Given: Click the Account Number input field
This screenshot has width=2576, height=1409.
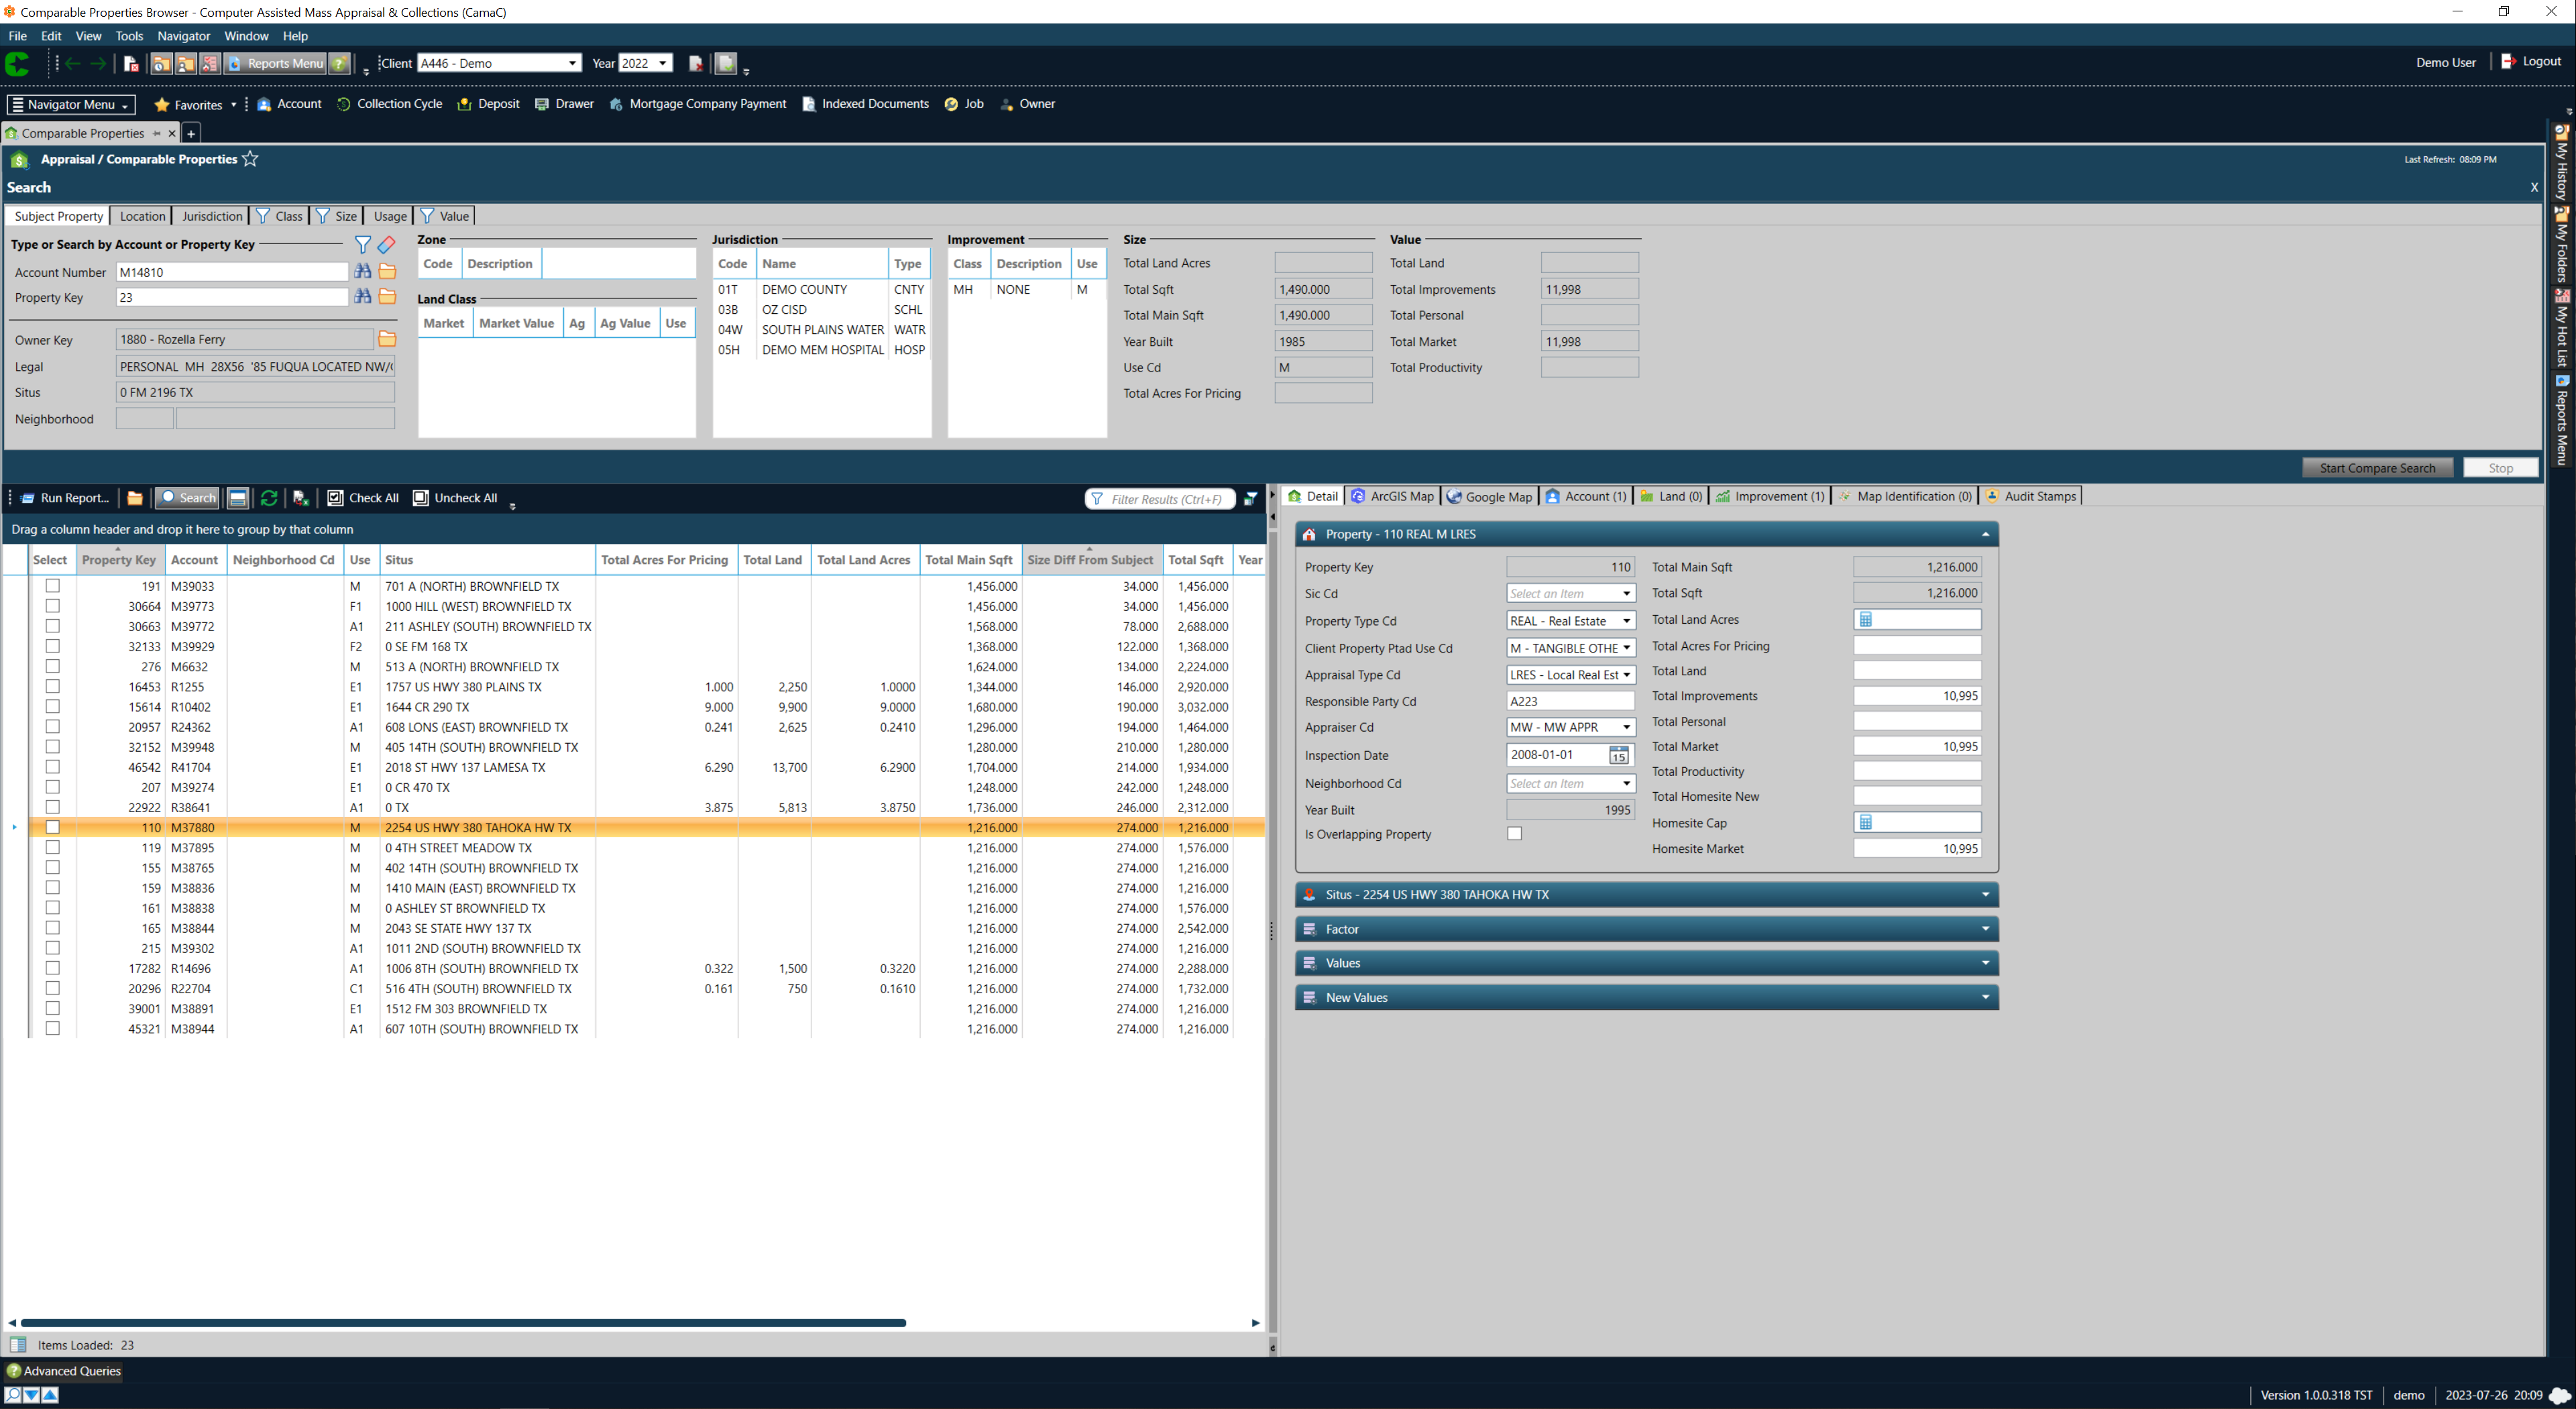Looking at the screenshot, I should point(232,272).
